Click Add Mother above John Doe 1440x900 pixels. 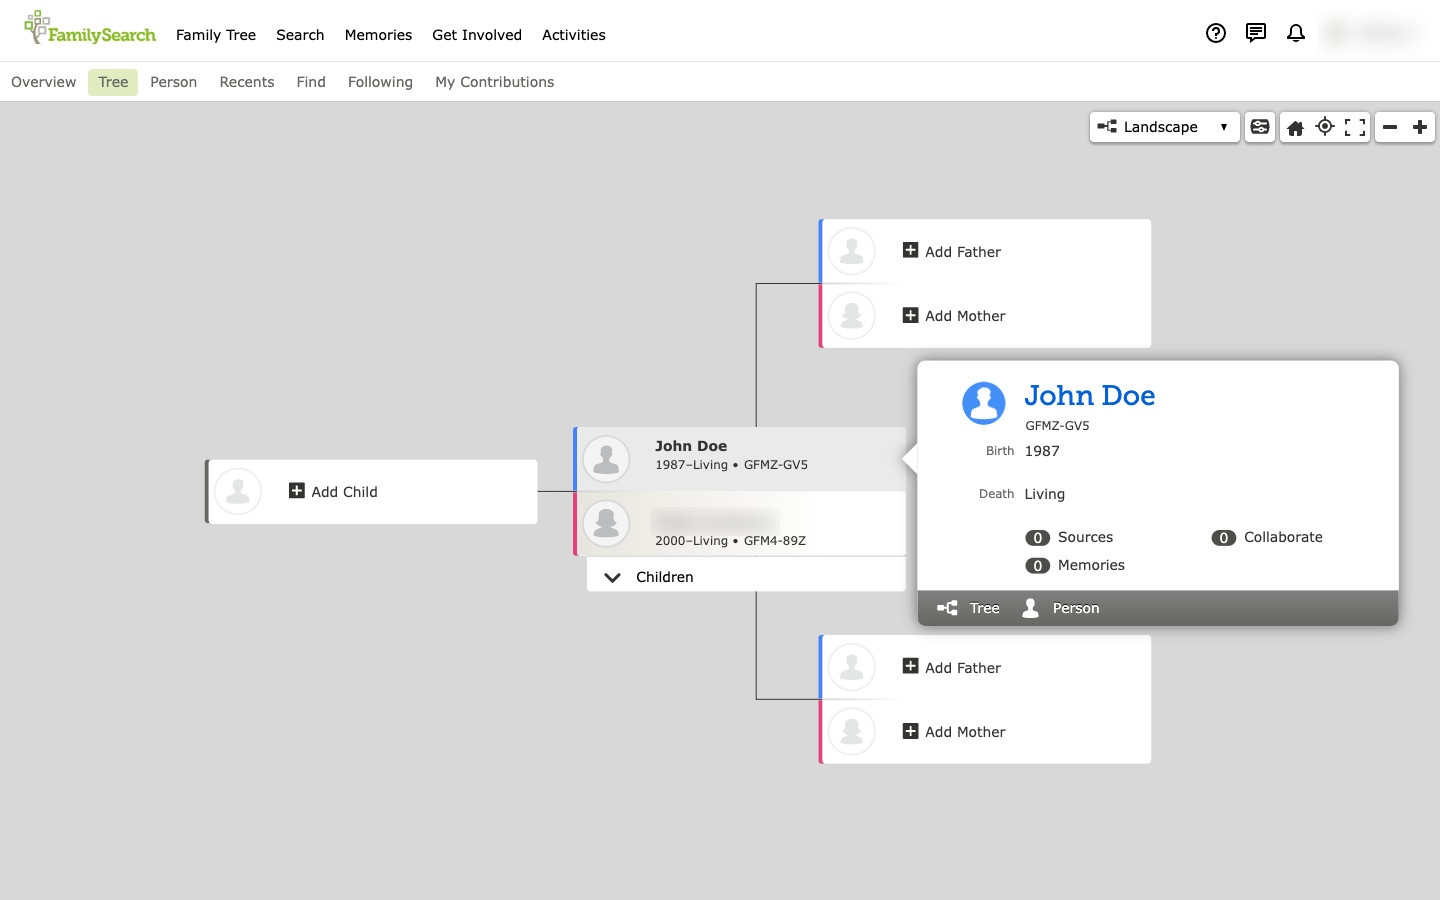tap(954, 315)
